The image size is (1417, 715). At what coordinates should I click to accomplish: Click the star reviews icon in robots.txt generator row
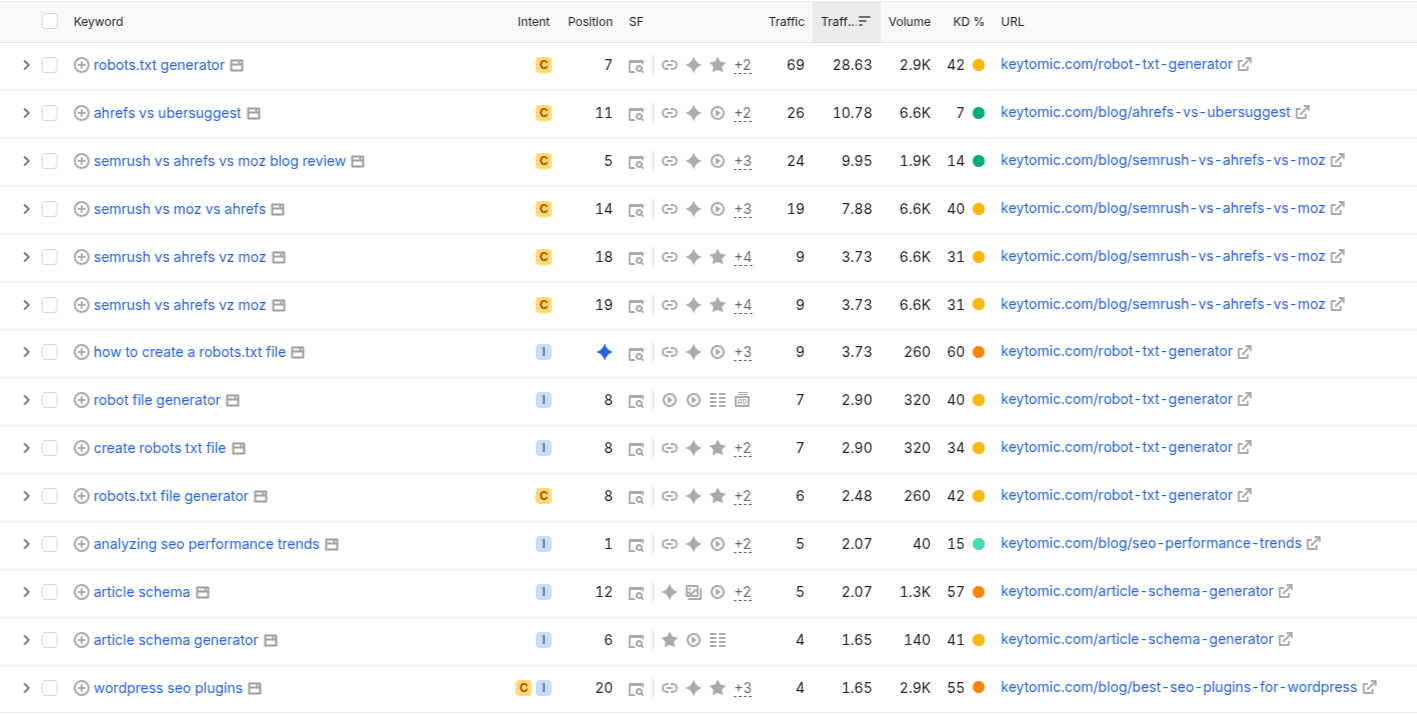tap(717, 65)
